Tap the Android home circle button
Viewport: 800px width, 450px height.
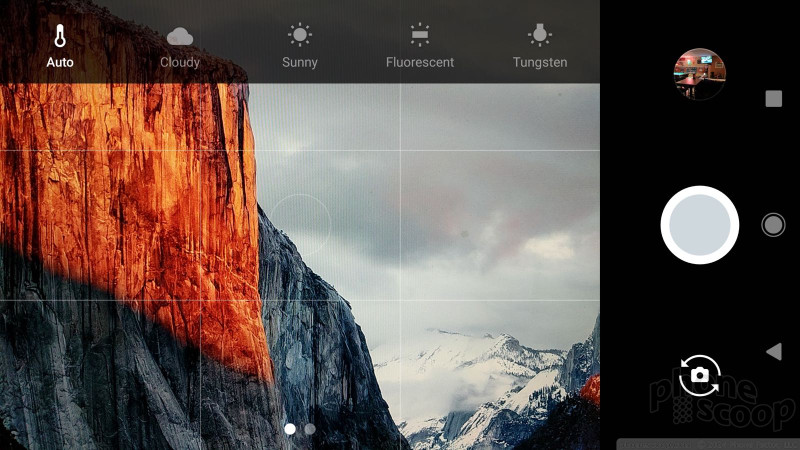[x=773, y=225]
